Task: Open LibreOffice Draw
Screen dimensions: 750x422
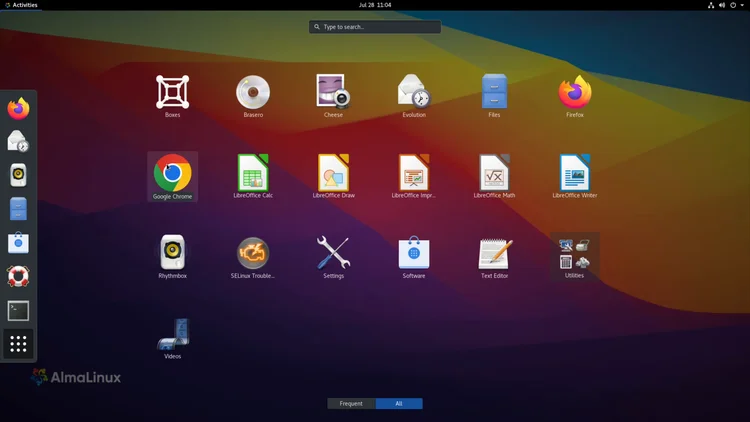Action: tap(333, 176)
